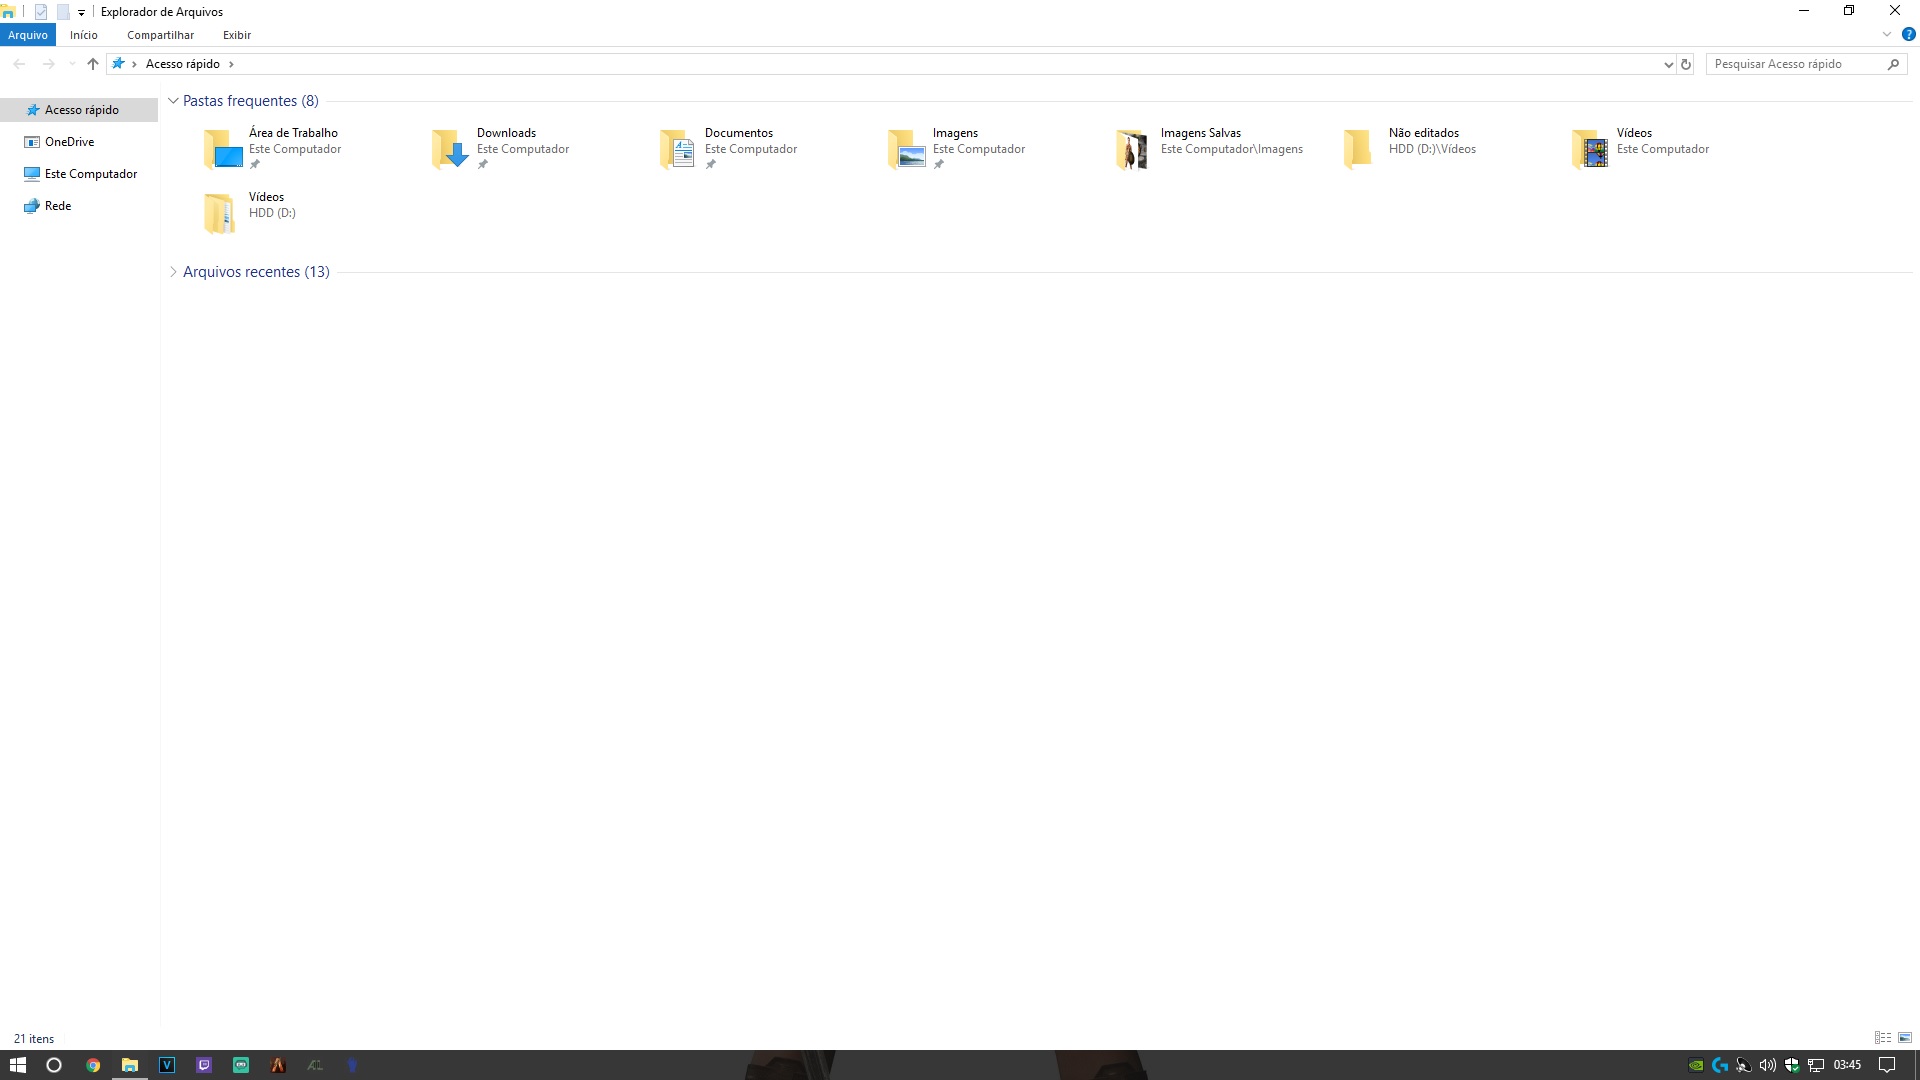Open the Compartilhar ribbon tab

160,35
